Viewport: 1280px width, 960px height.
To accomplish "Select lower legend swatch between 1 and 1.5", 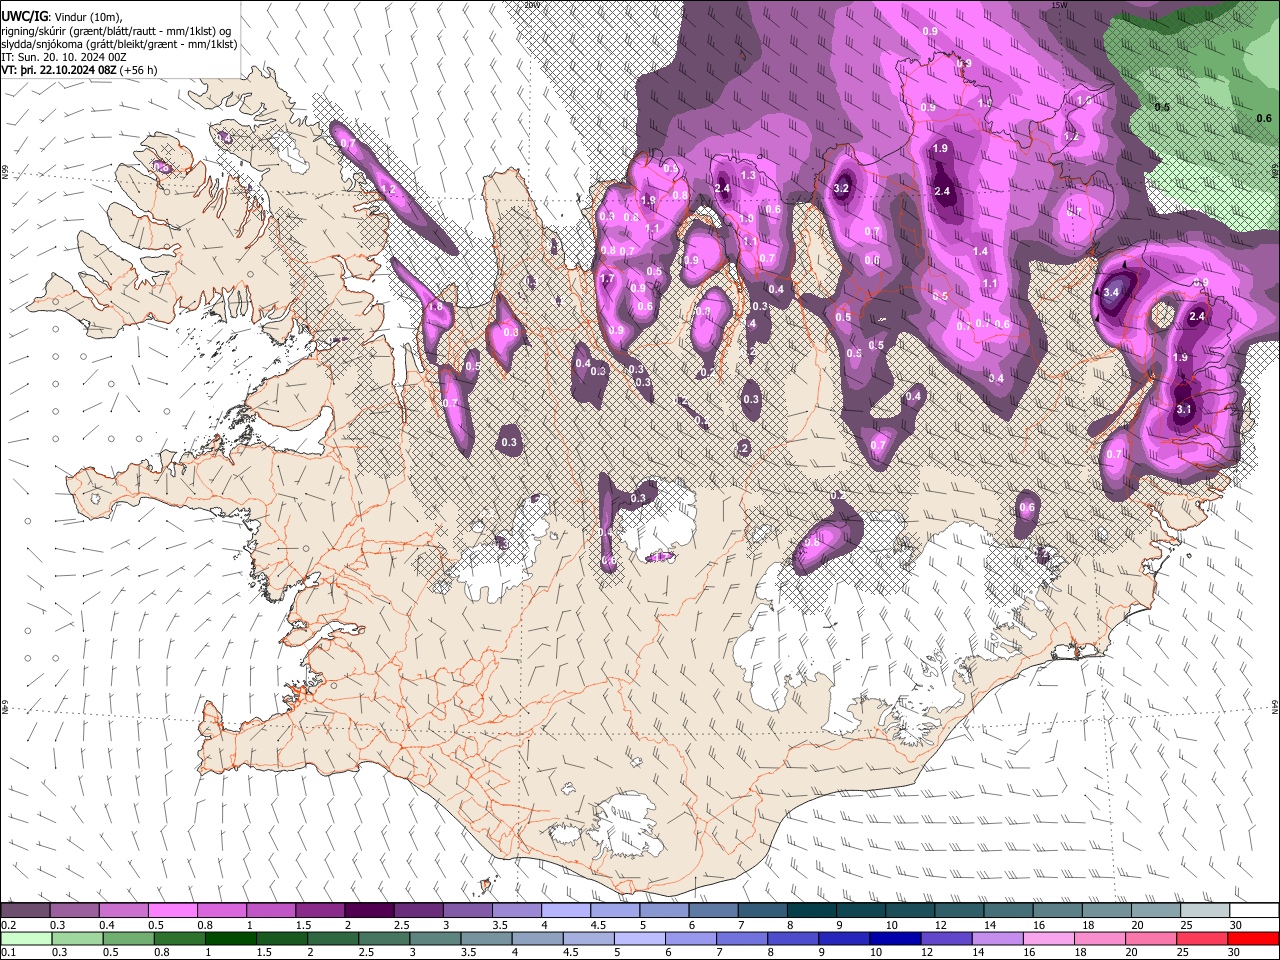I will point(233,938).
